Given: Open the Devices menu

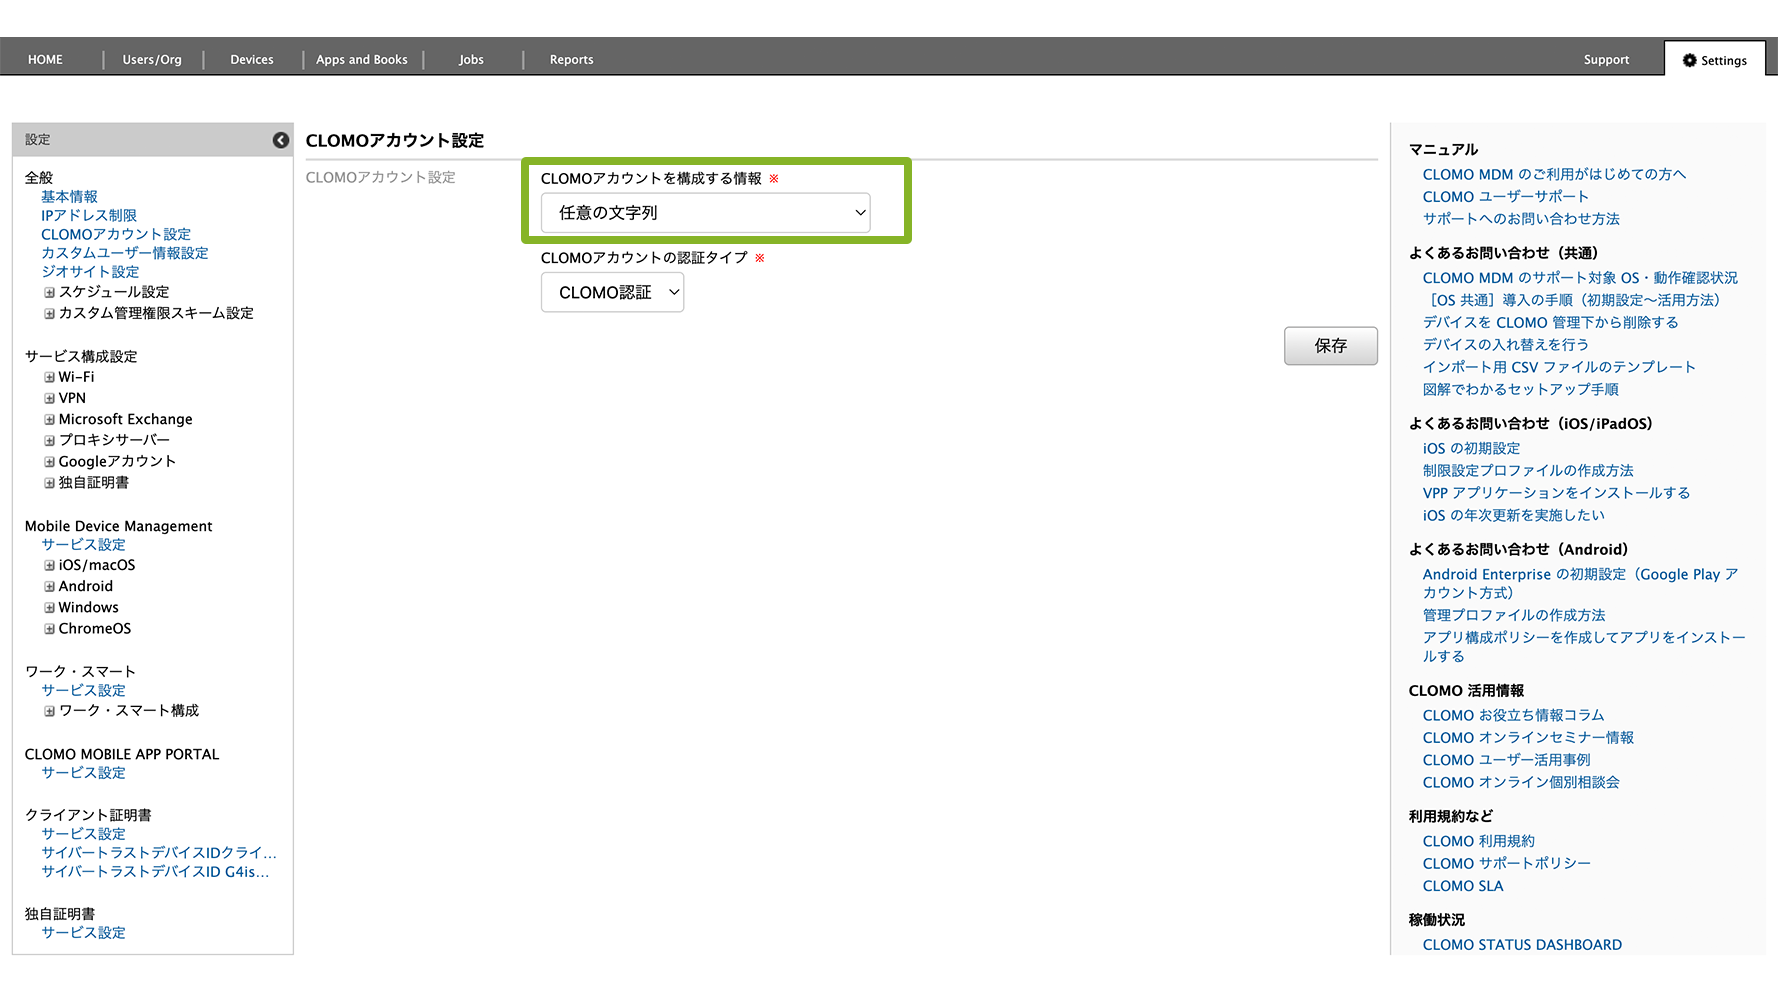Looking at the screenshot, I should 252,60.
